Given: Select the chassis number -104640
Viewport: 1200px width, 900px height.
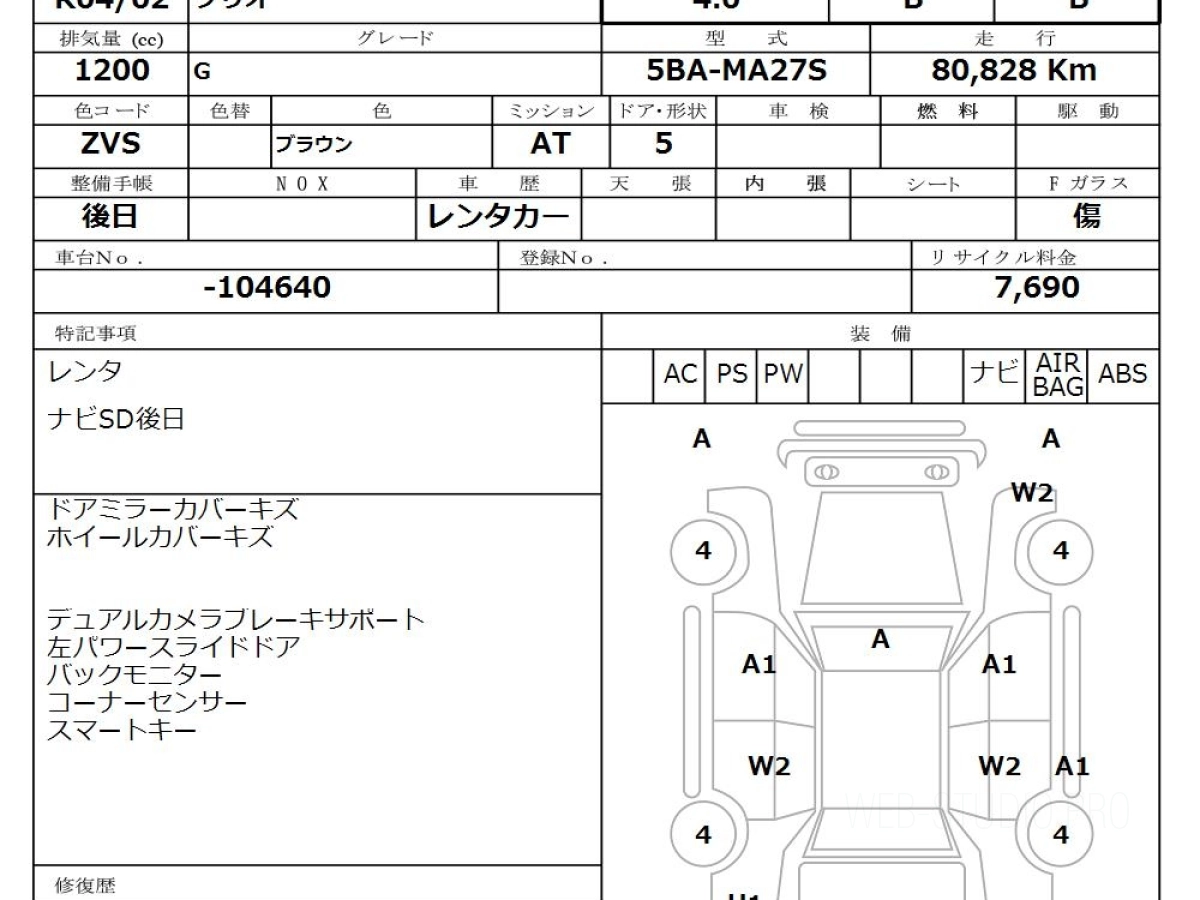Looking at the screenshot, I should point(266,289).
